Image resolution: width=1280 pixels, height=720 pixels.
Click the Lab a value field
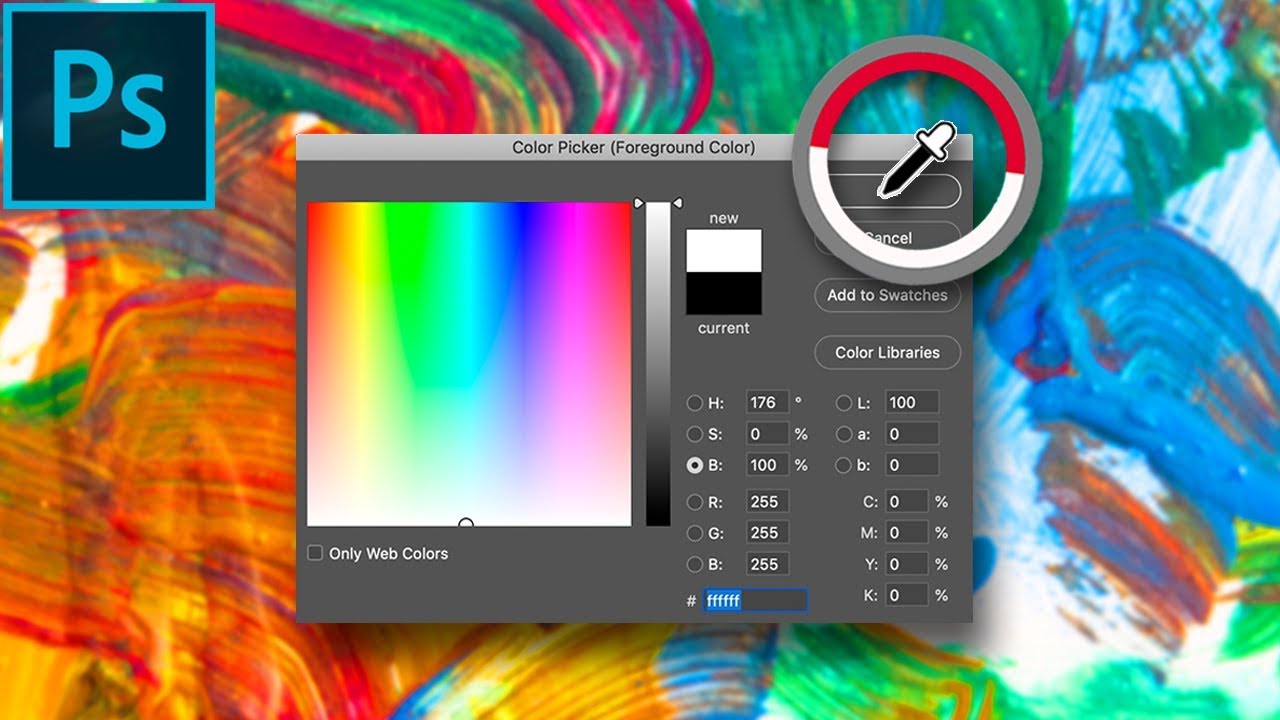(x=911, y=434)
